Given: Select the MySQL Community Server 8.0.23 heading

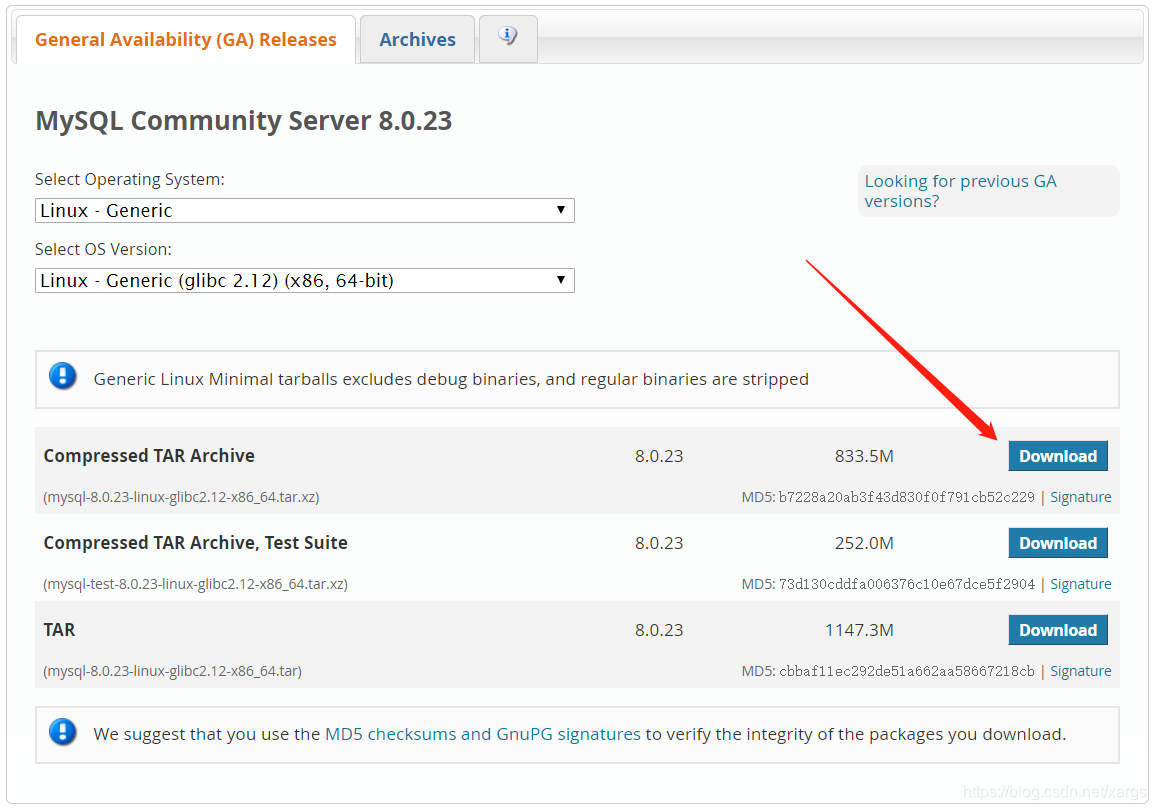Looking at the screenshot, I should tap(243, 121).
